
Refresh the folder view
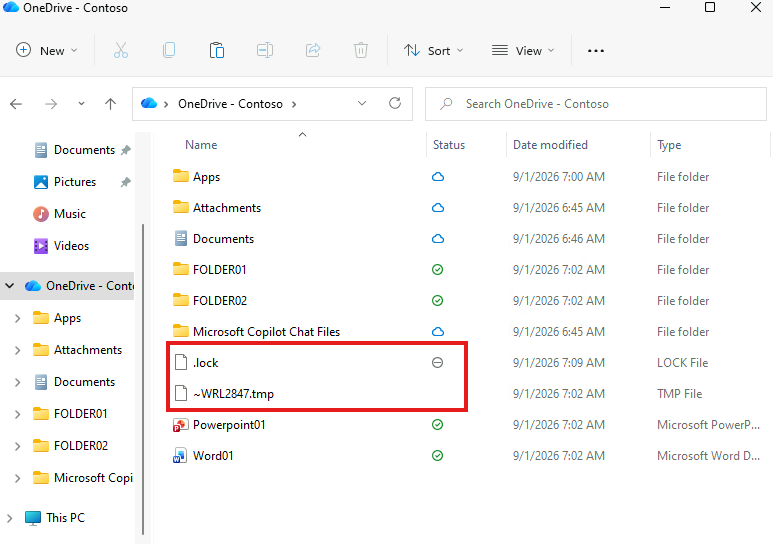coord(395,103)
